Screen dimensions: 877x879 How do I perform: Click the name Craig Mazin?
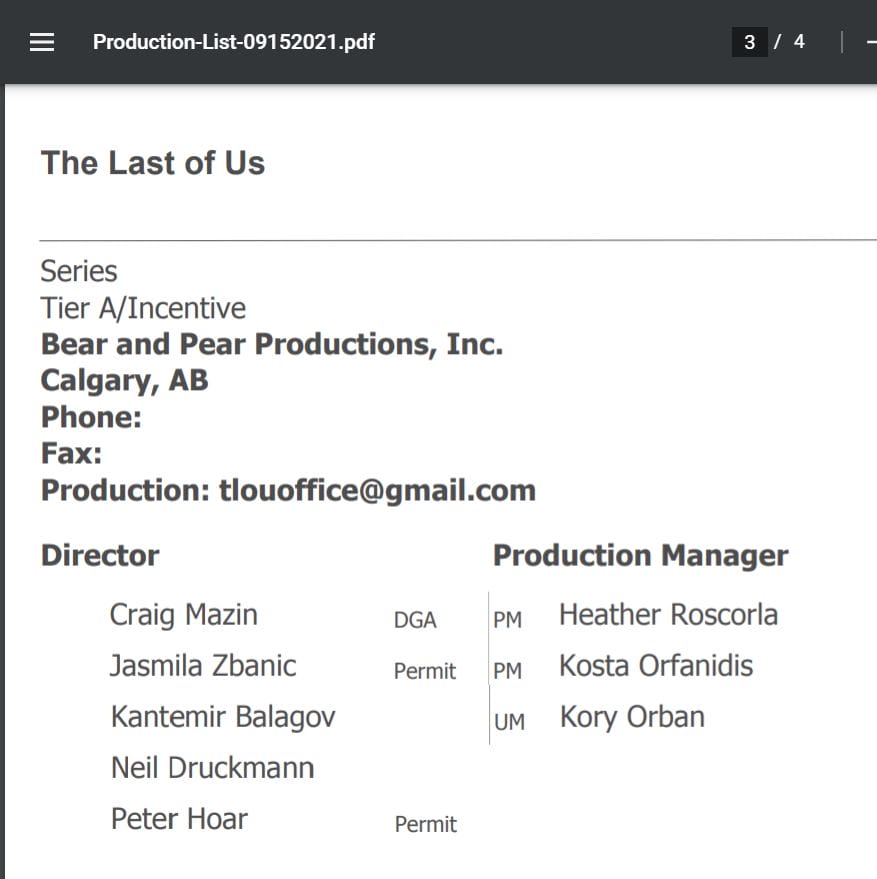(x=184, y=615)
